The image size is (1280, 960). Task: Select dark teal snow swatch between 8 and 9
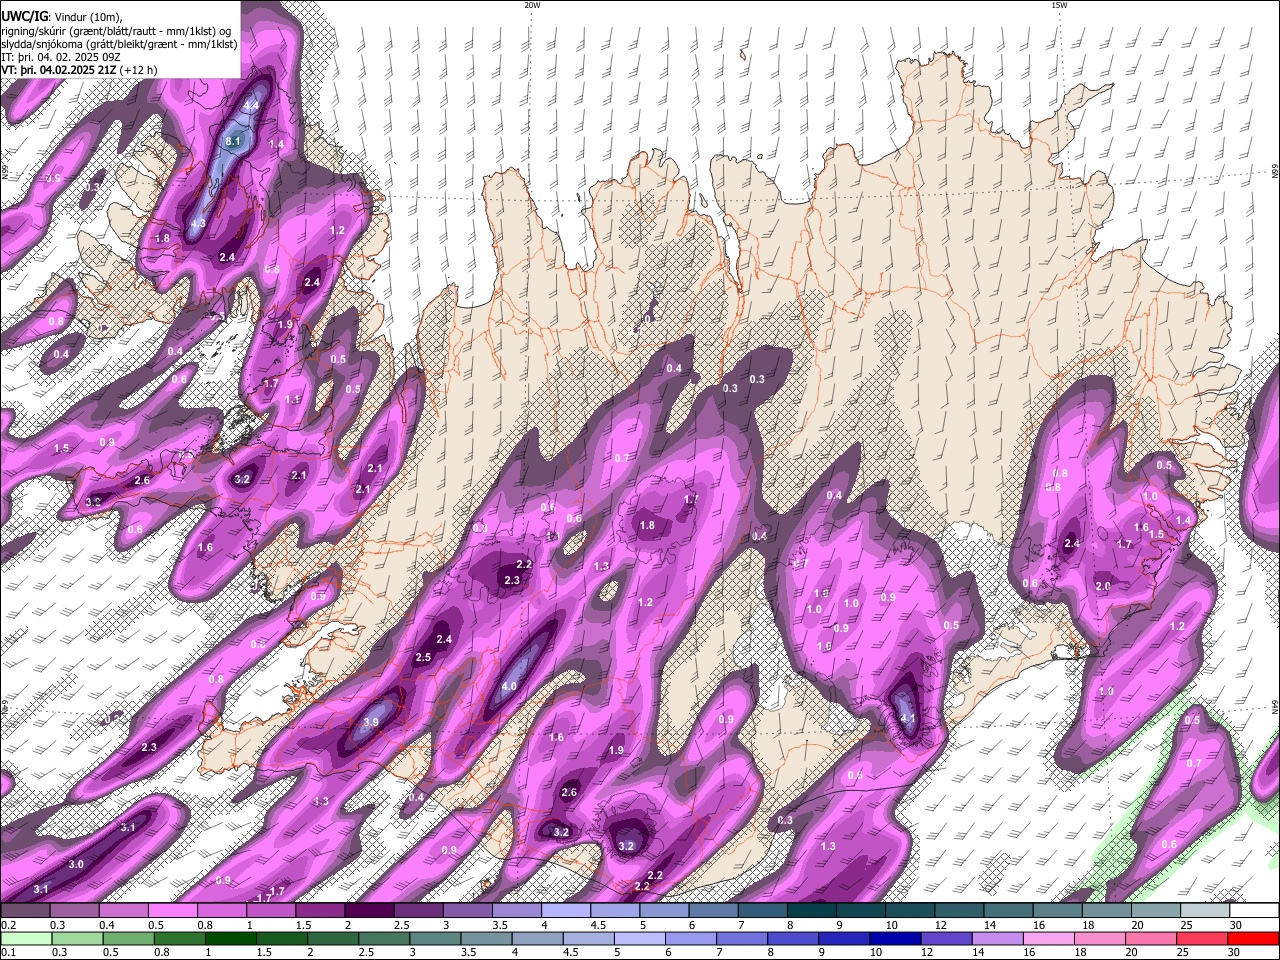[x=812, y=911]
